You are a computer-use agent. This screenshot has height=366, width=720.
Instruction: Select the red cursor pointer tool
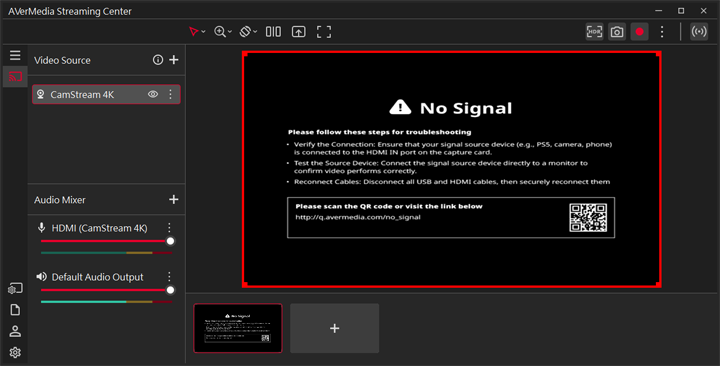coord(194,32)
